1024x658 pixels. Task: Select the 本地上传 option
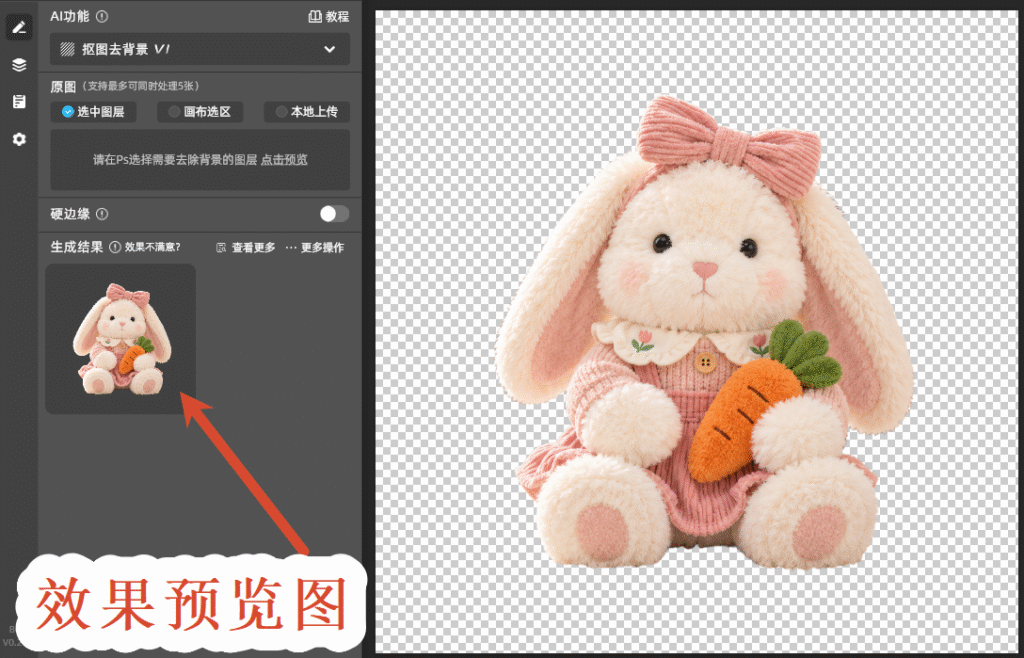307,112
